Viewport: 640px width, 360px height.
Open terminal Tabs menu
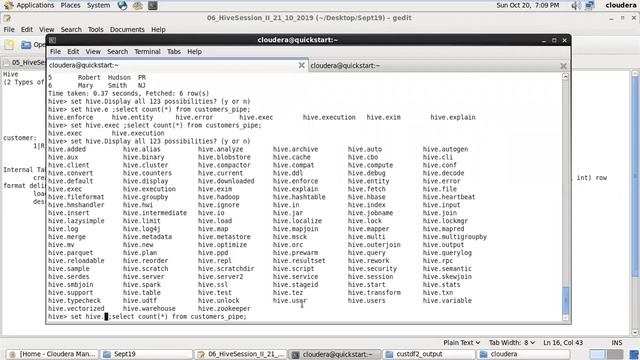(174, 51)
